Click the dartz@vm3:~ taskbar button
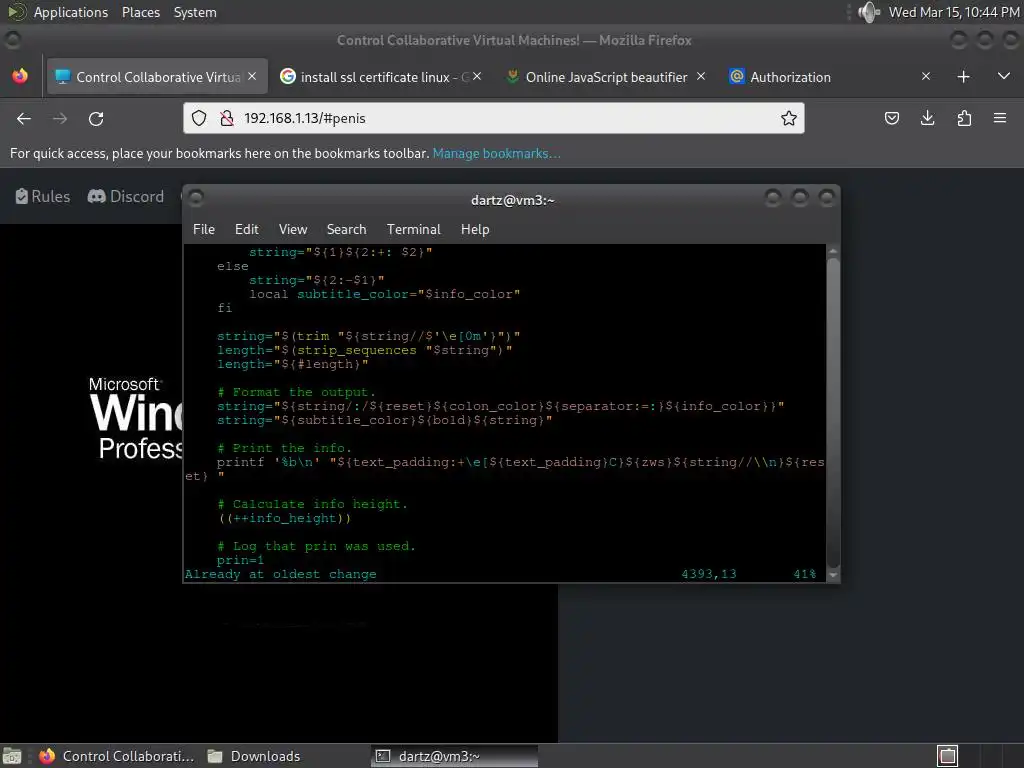Image resolution: width=1024 pixels, height=768 pixels. 455,756
